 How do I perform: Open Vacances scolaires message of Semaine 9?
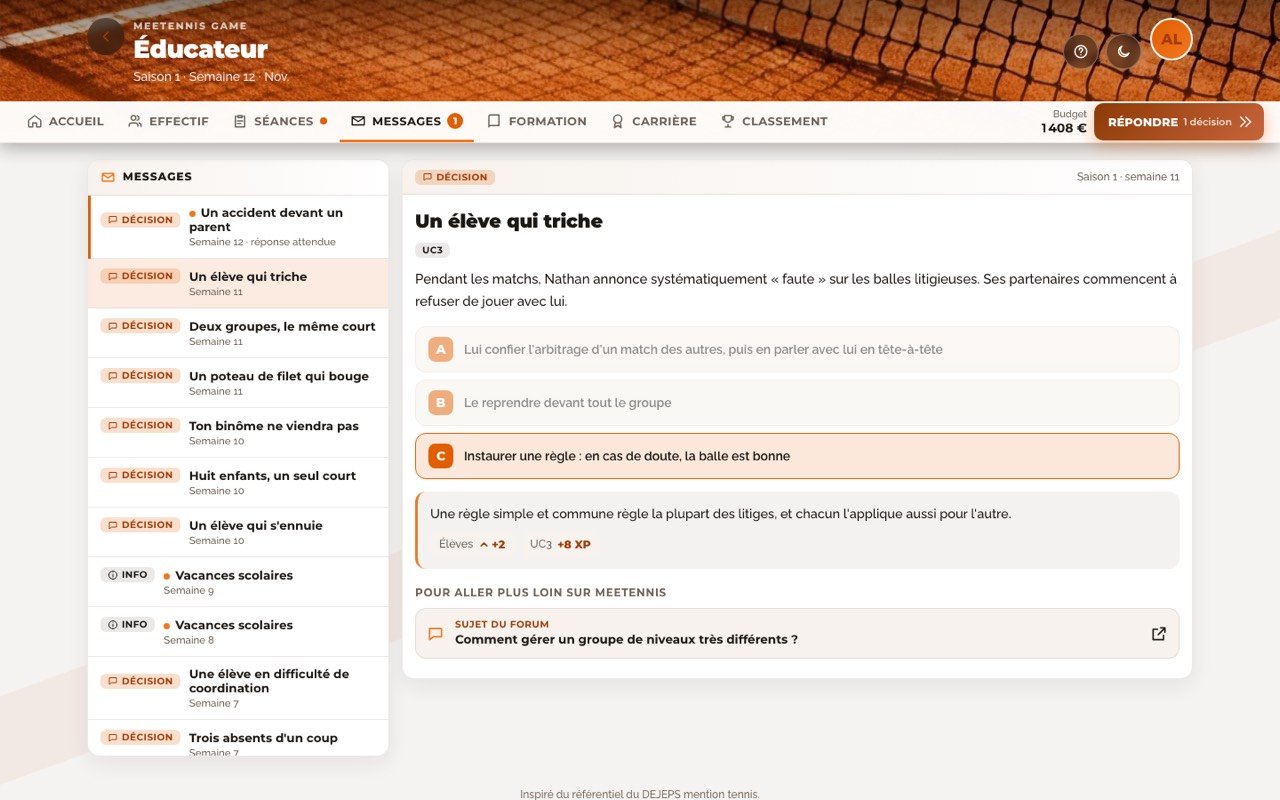pos(238,582)
